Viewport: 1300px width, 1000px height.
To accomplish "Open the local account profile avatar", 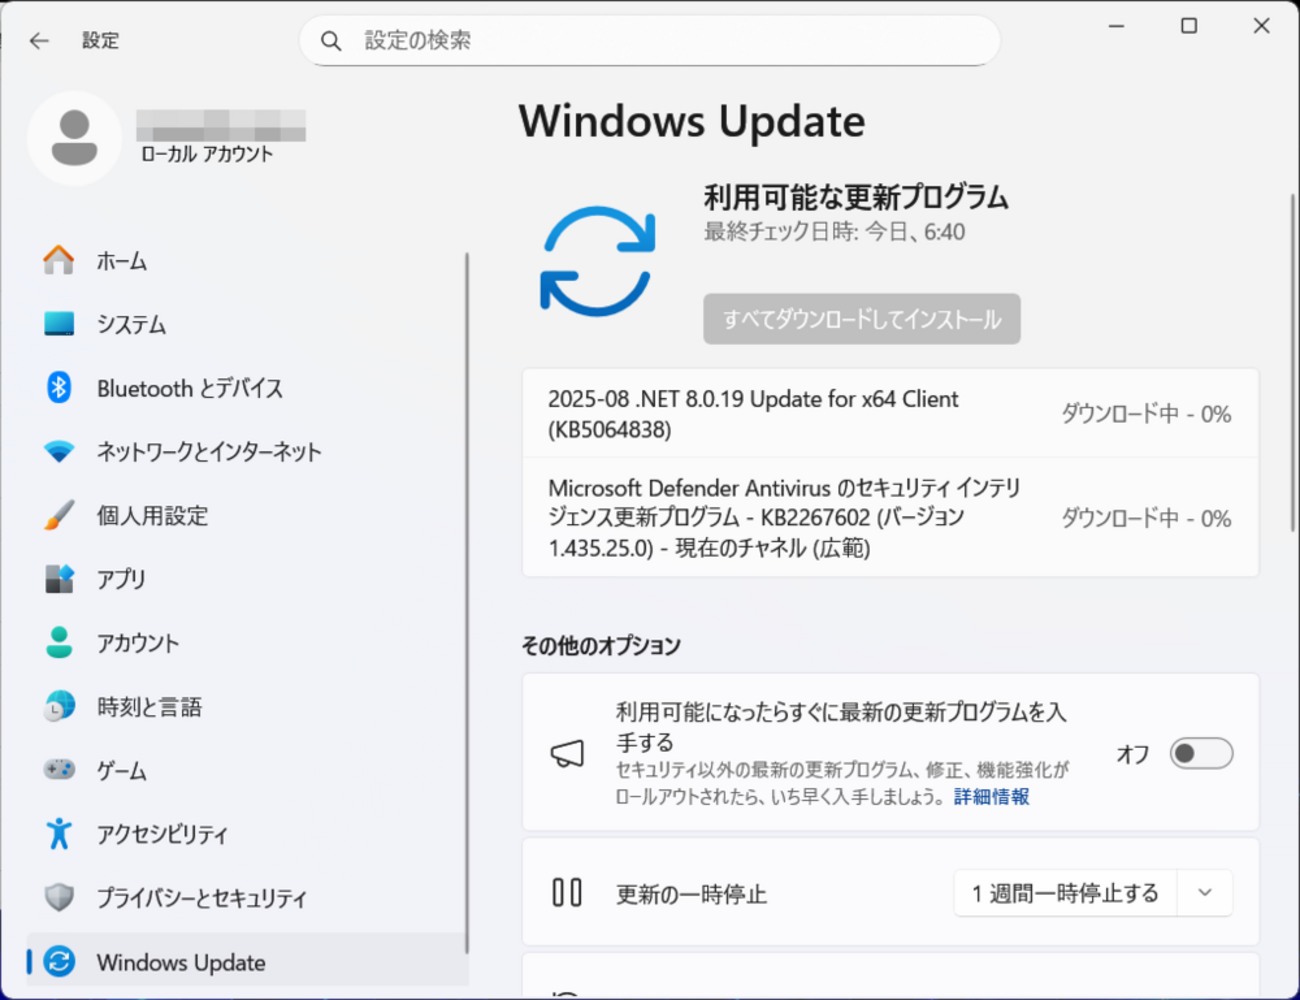I will (74, 138).
